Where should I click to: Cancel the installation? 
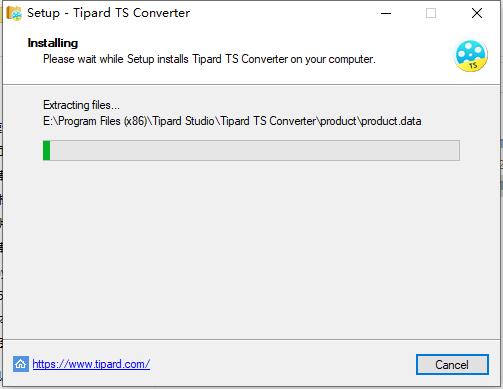click(x=452, y=365)
